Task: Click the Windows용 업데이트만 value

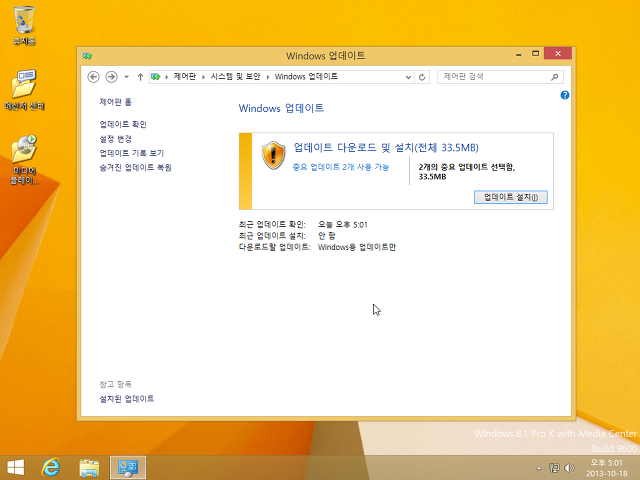Action: (357, 247)
